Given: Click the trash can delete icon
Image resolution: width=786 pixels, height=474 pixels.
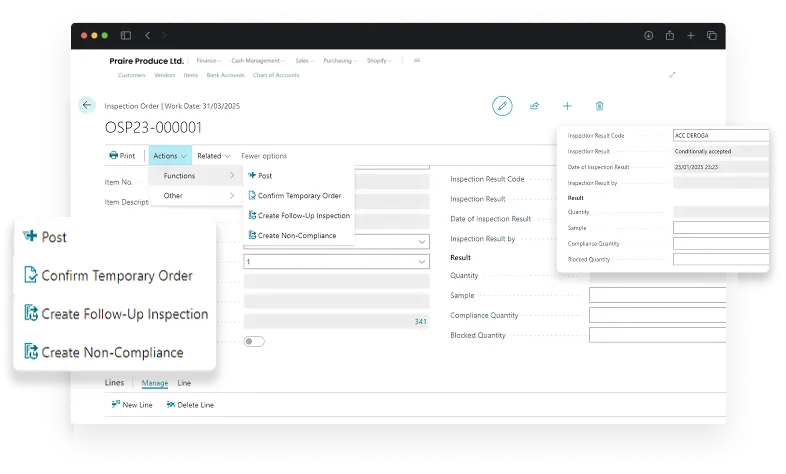Looking at the screenshot, I should click(x=599, y=105).
